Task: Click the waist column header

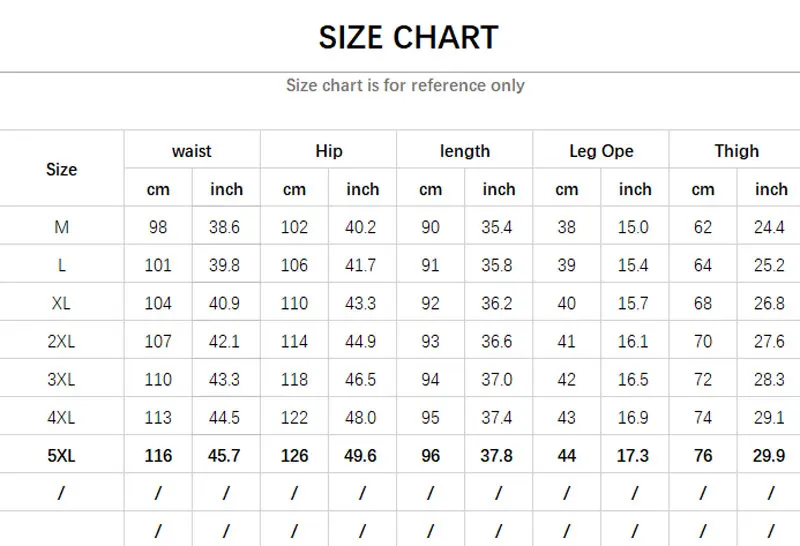Action: [192, 151]
